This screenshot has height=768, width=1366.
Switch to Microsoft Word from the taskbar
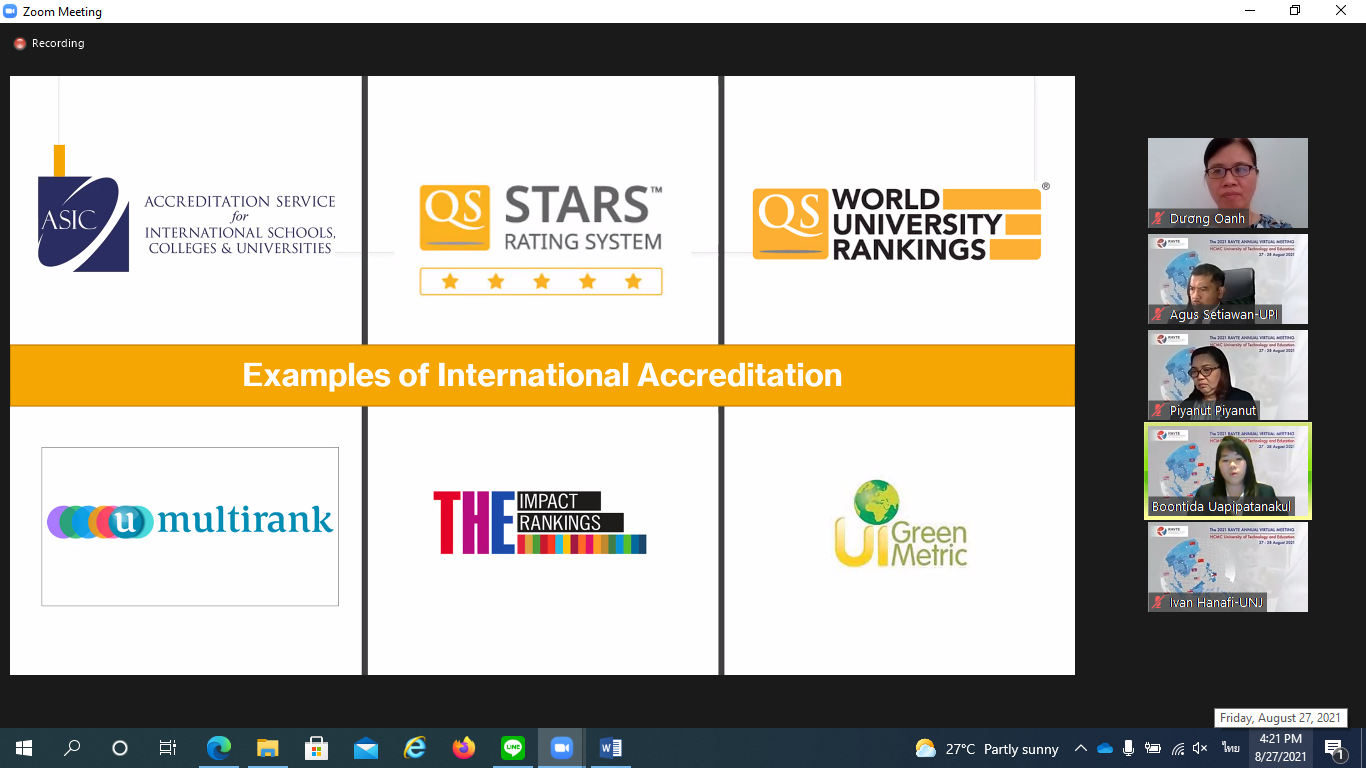click(x=610, y=748)
